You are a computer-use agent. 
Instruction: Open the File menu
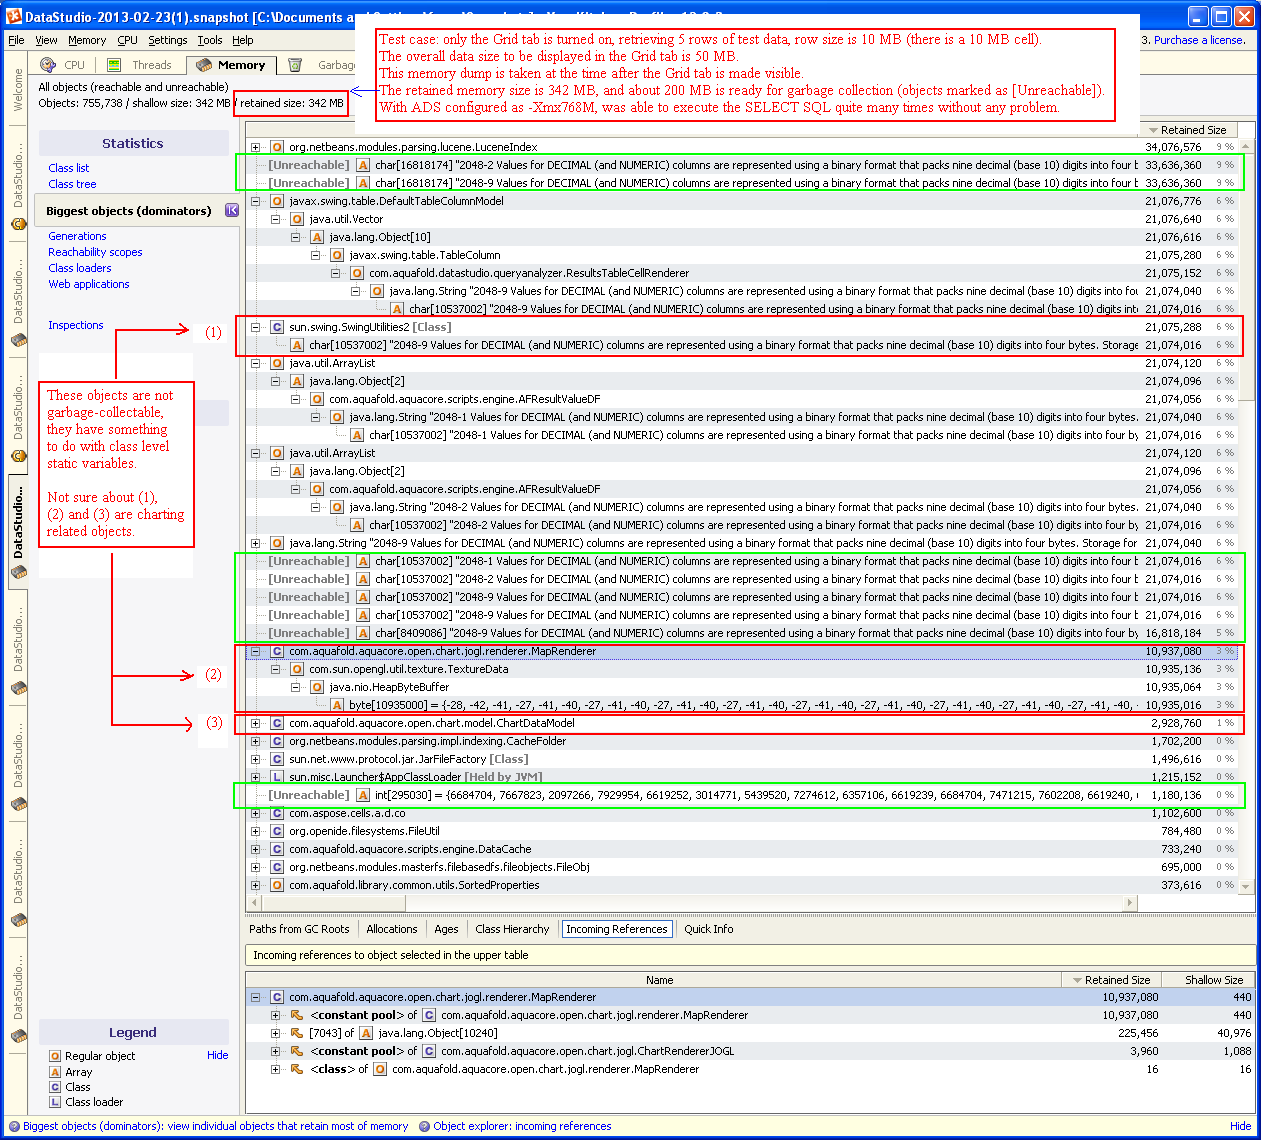coord(16,40)
